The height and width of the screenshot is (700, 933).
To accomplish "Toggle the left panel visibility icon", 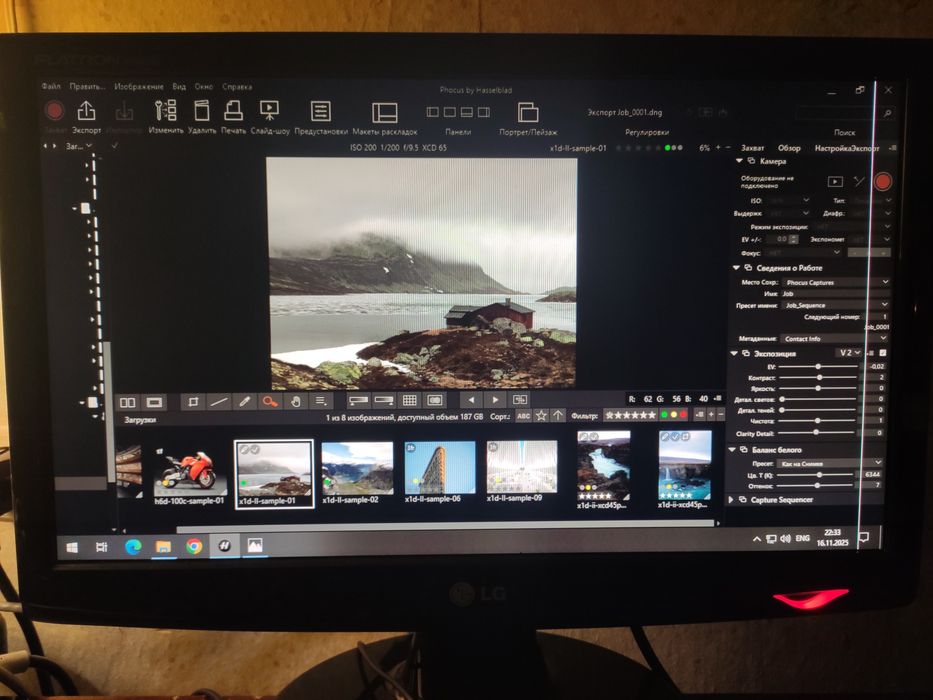I will [x=433, y=112].
